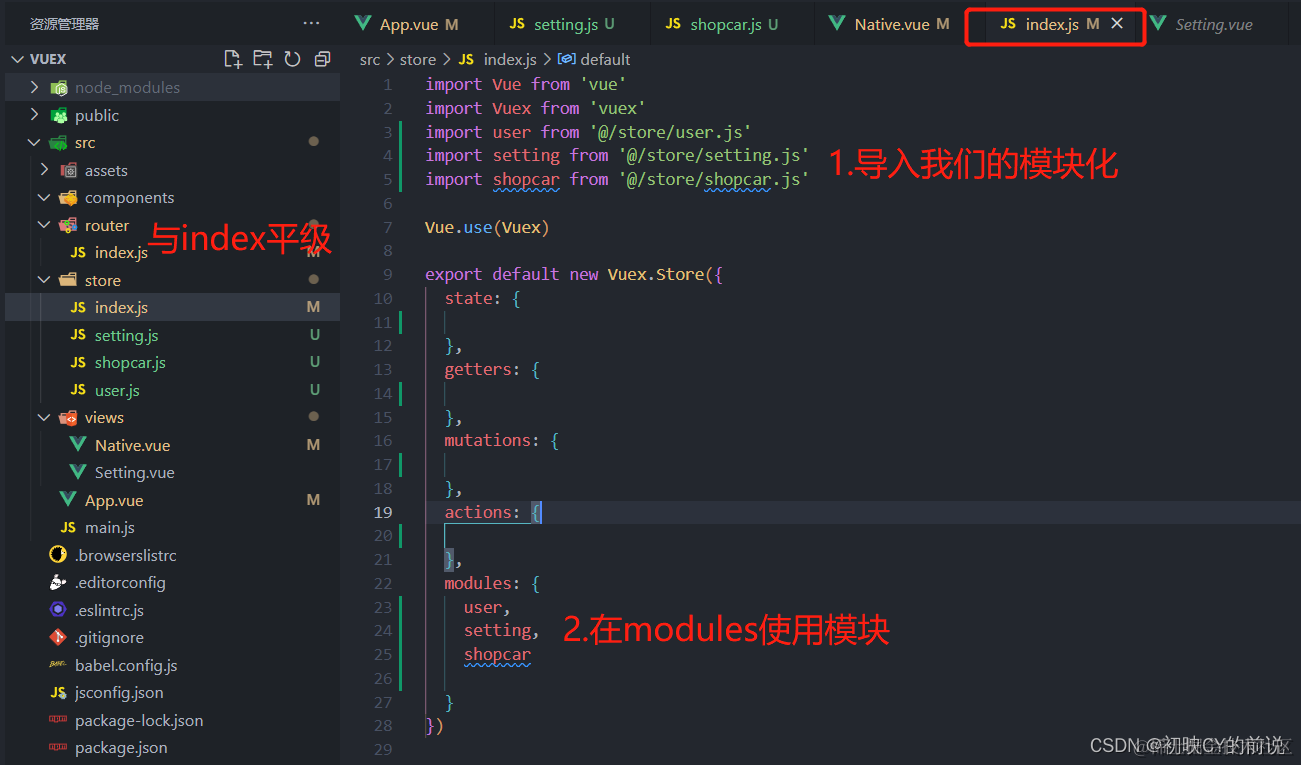1301x765 pixels.
Task: Click the Vue icon beside Native.vue in tree
Action: pyautogui.click(x=78, y=445)
